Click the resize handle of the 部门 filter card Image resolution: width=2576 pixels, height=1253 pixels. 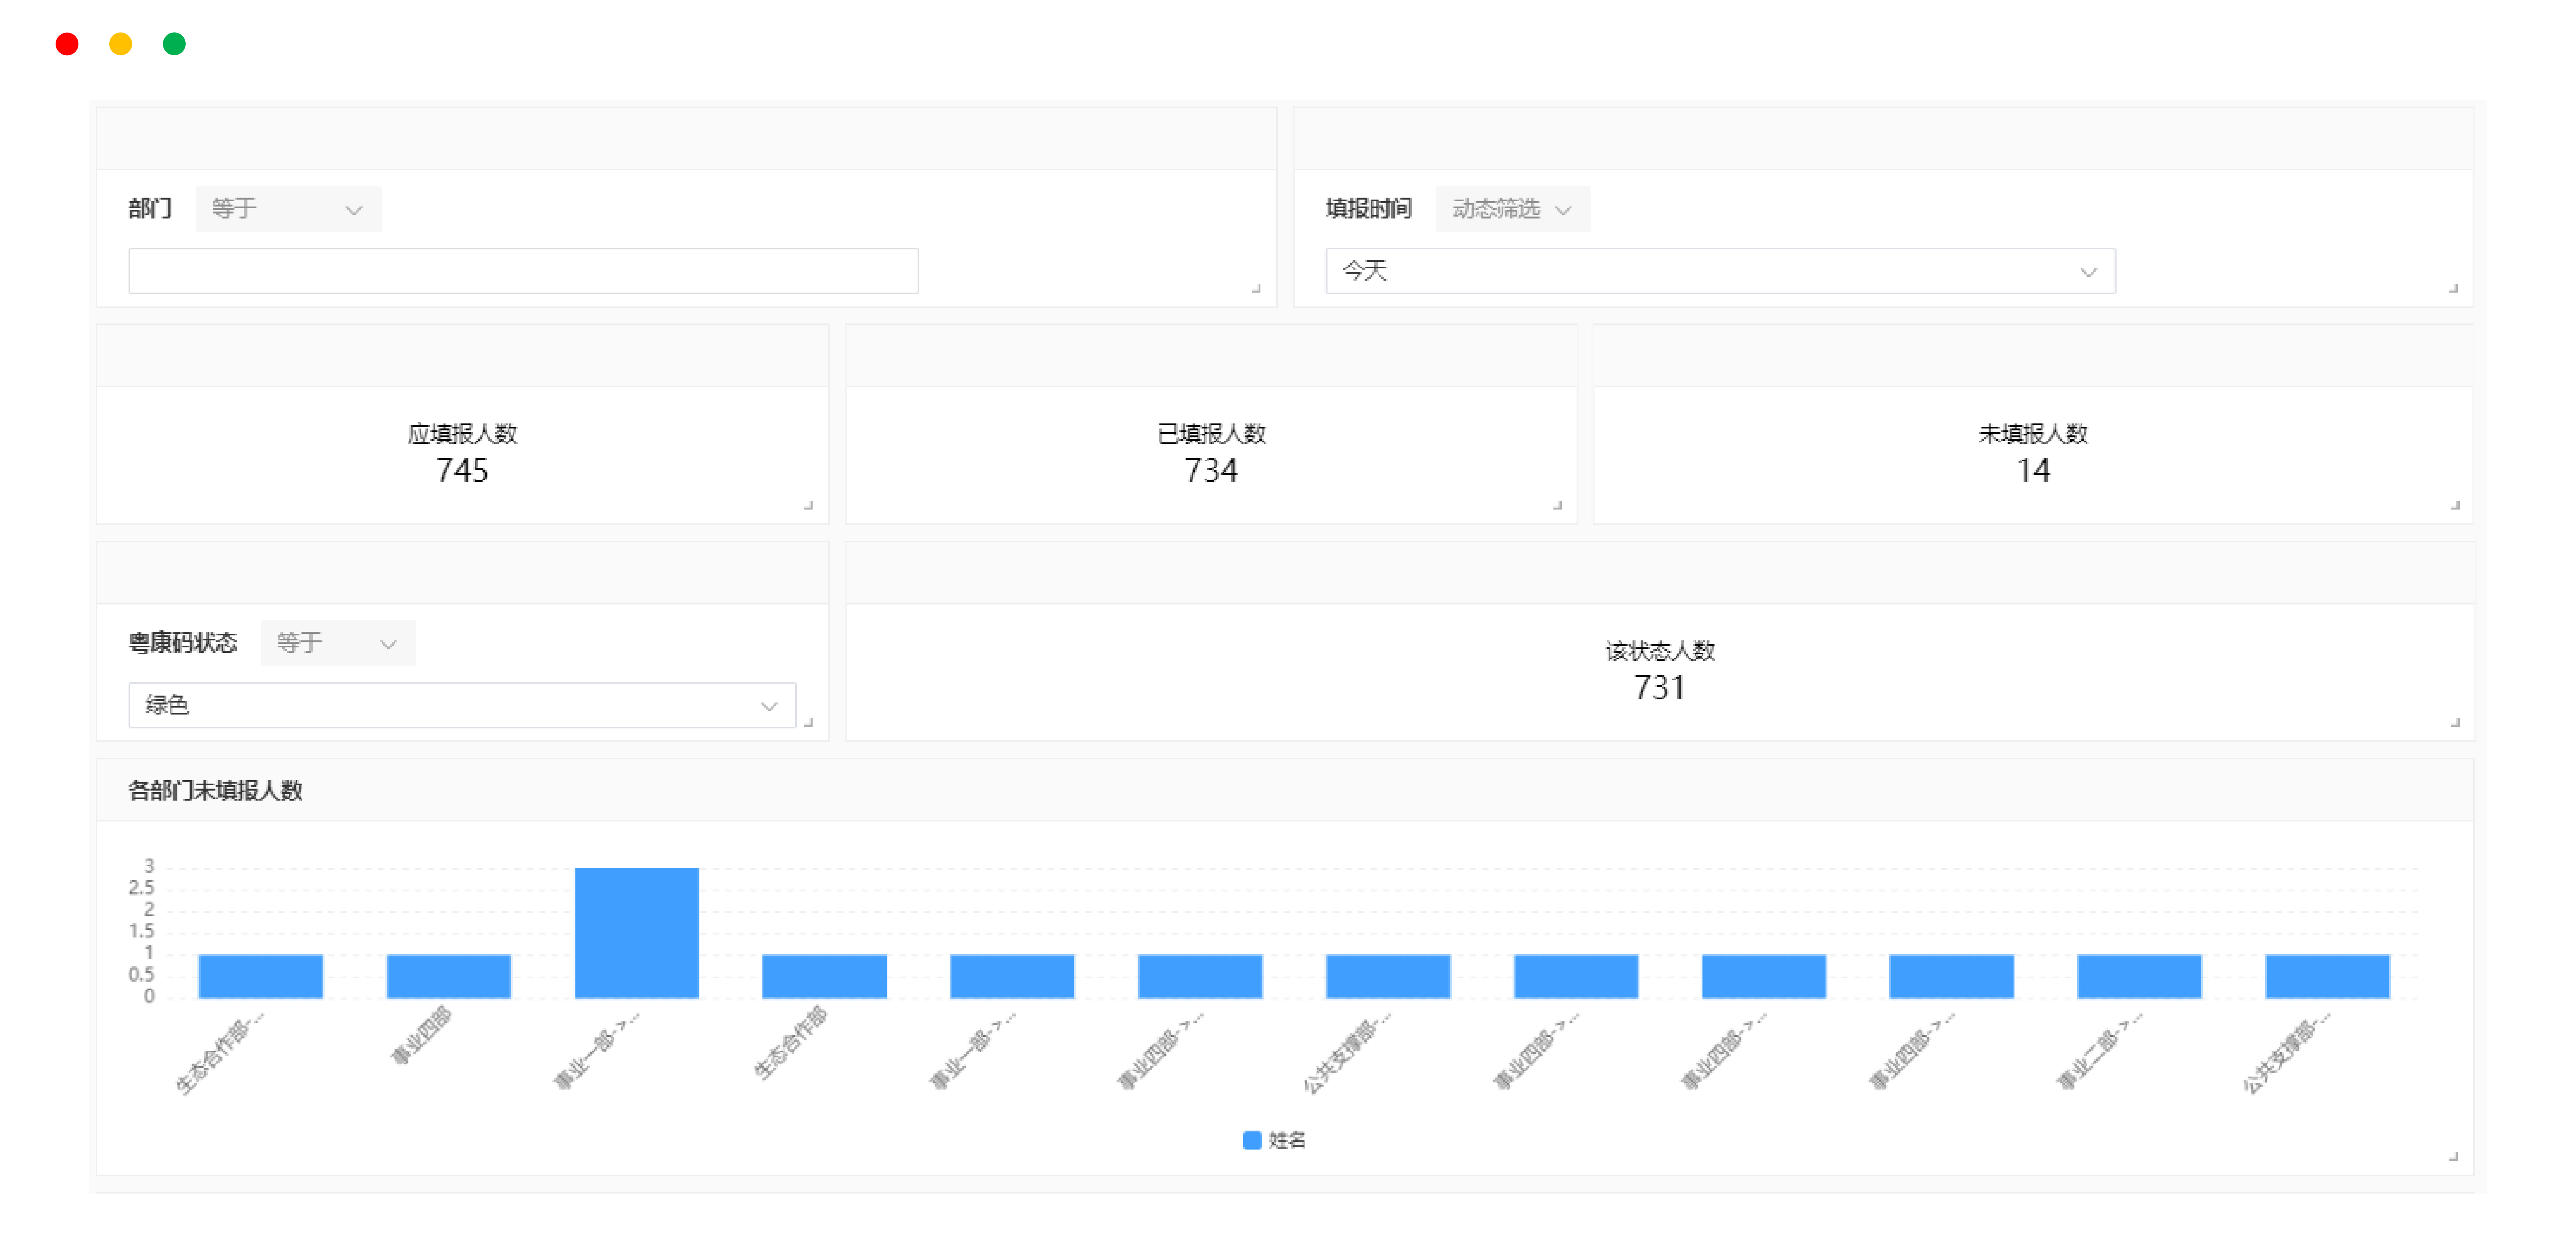tap(1256, 289)
